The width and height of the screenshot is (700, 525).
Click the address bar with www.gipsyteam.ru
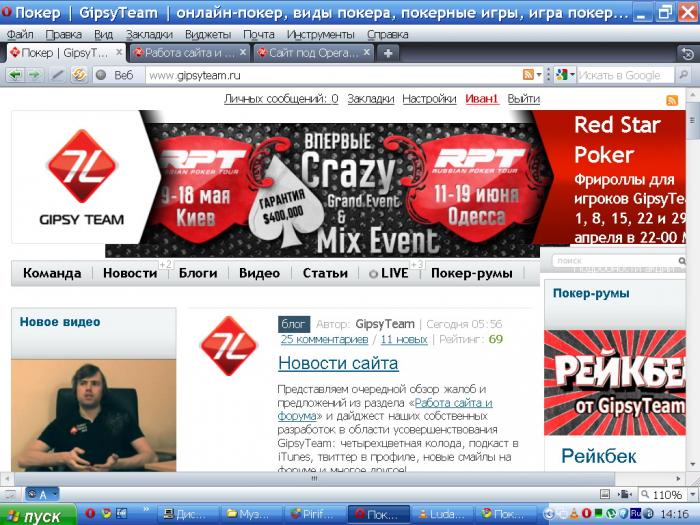point(333,75)
